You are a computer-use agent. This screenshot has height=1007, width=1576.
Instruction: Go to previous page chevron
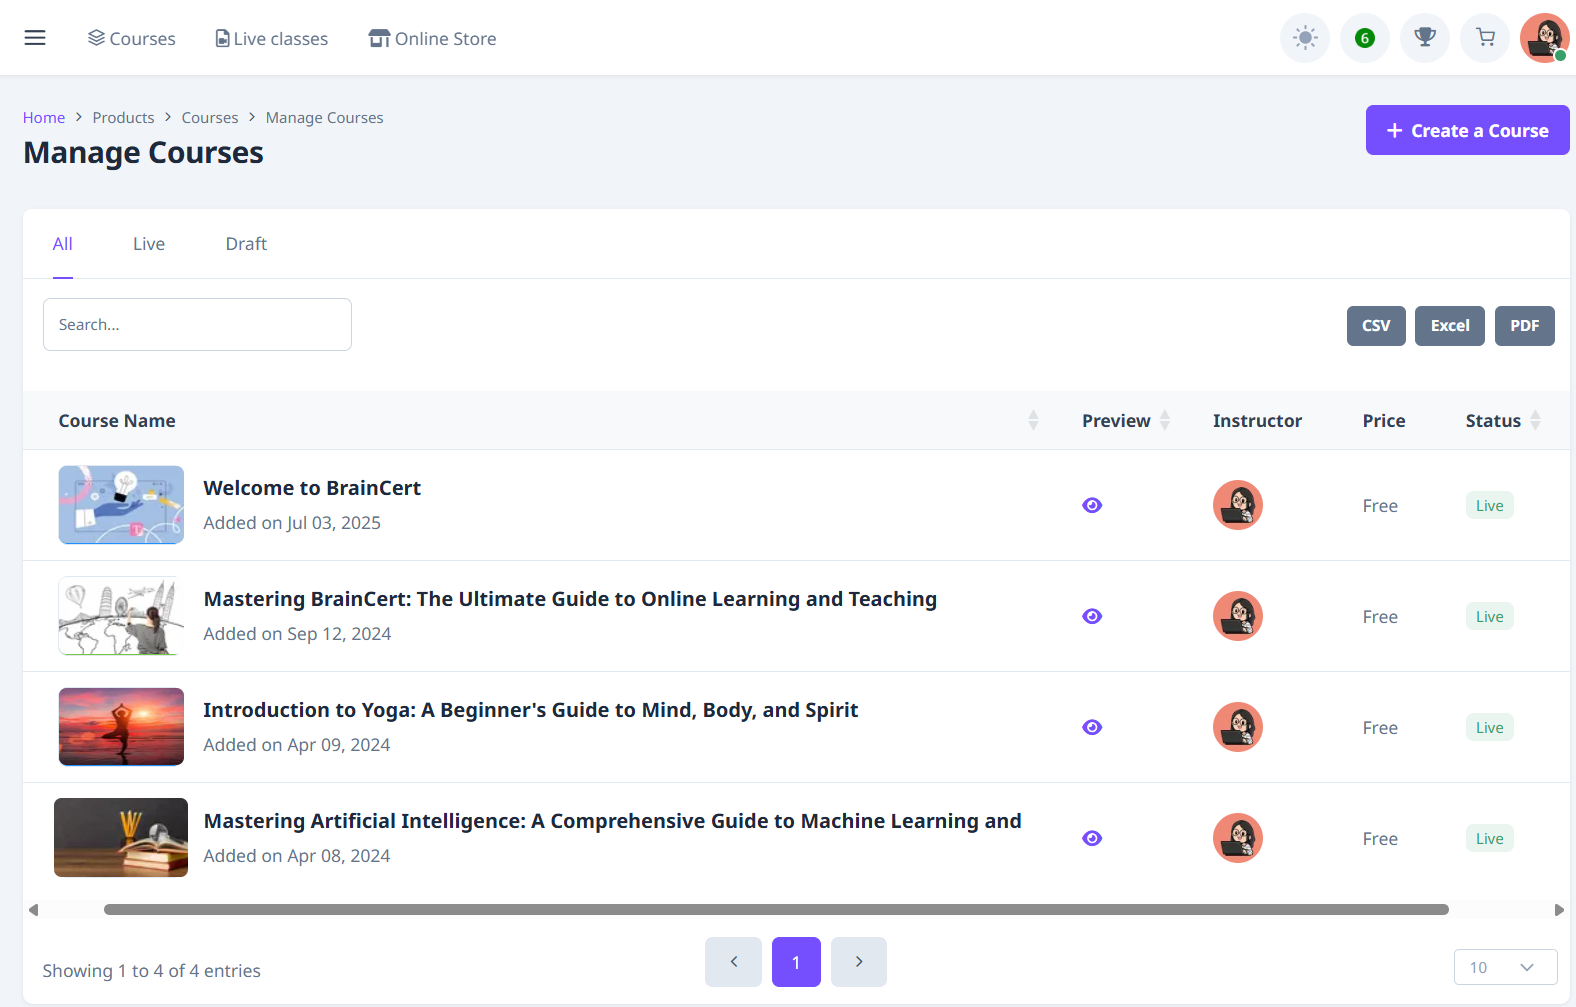coord(733,962)
